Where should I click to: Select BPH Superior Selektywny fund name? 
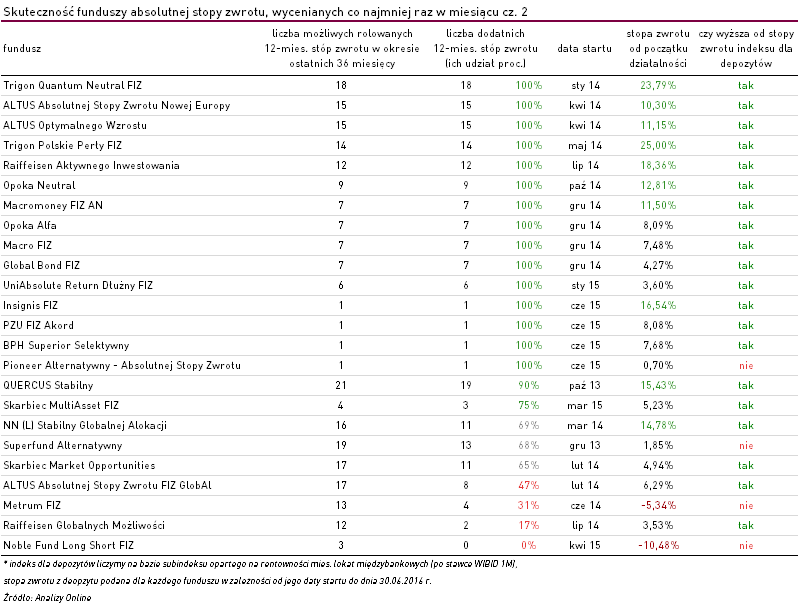point(66,345)
